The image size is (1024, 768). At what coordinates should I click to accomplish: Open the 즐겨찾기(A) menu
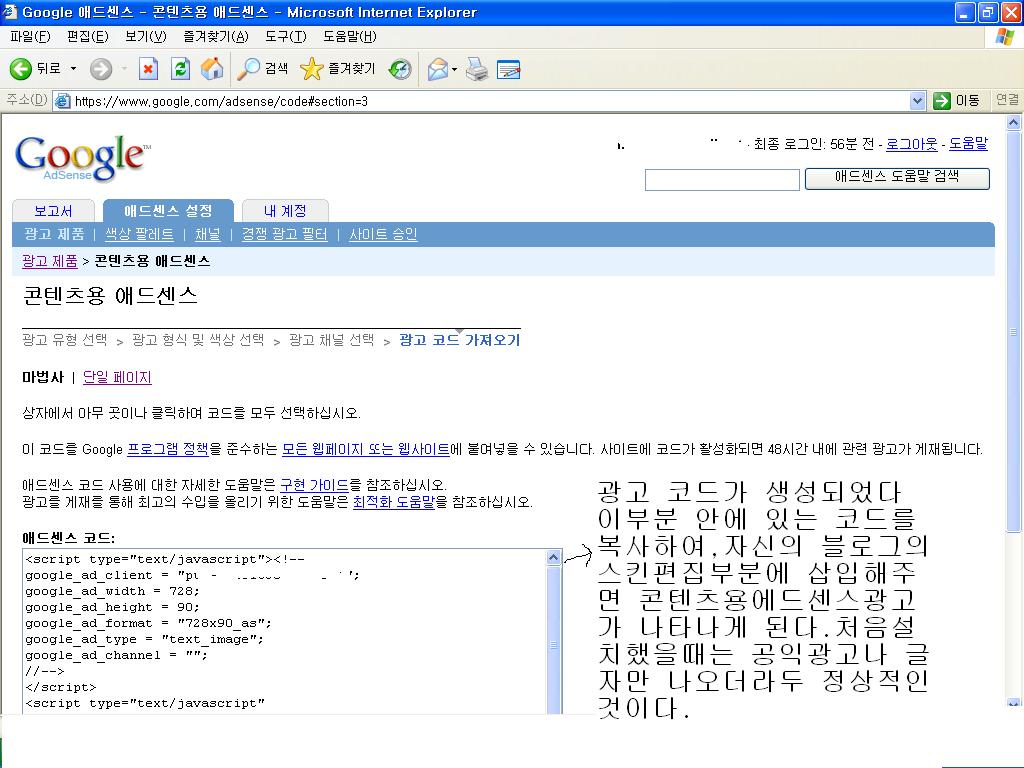tap(216, 37)
